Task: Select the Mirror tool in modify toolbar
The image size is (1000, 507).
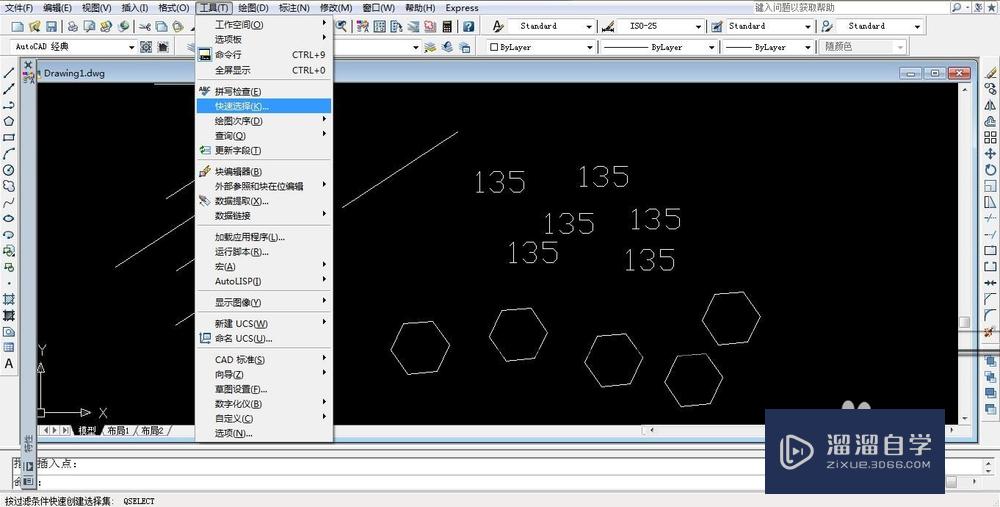Action: (990, 105)
